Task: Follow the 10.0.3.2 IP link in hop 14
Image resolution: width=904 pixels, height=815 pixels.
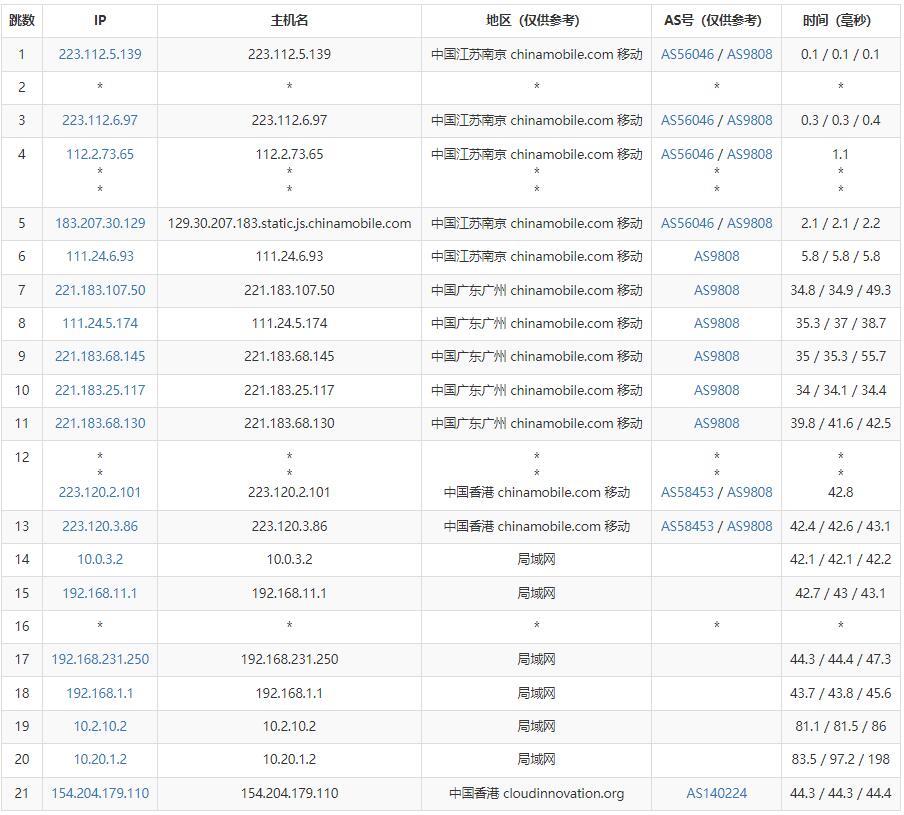Action: tap(100, 559)
